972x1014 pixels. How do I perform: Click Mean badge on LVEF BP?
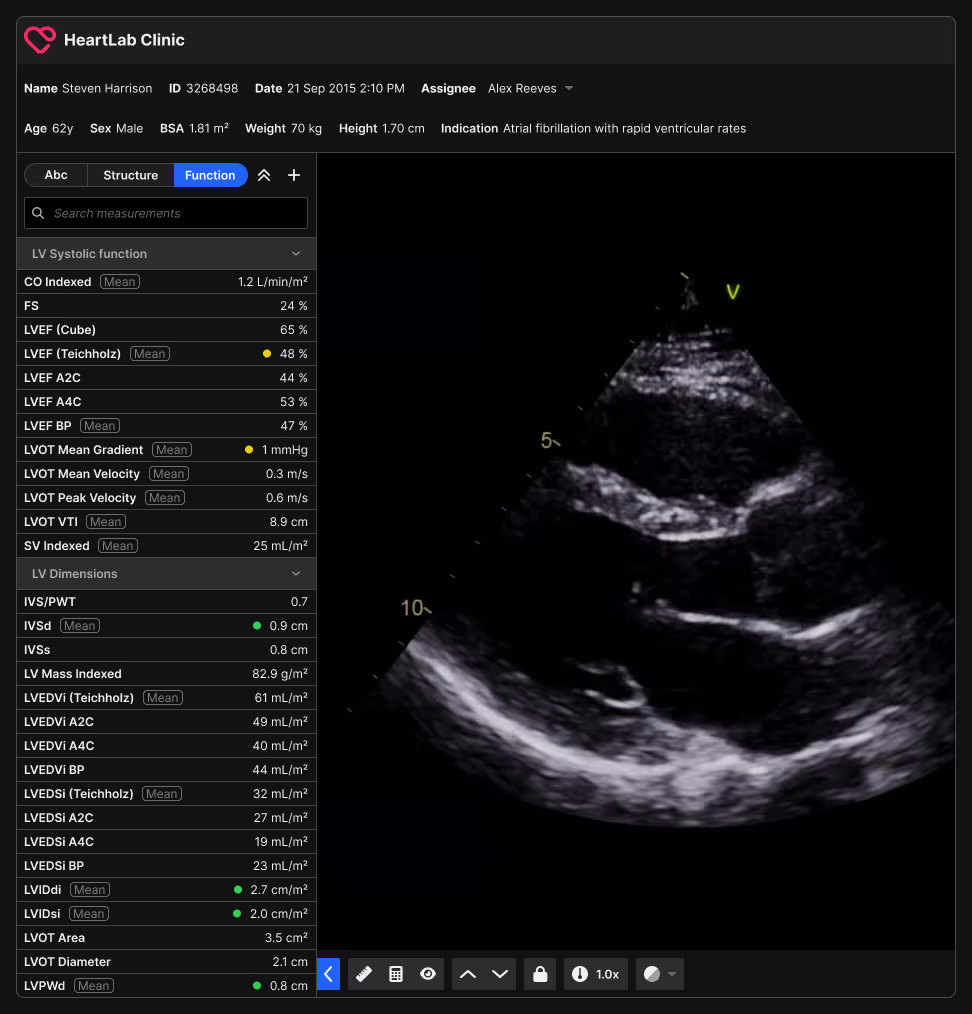[x=100, y=426]
